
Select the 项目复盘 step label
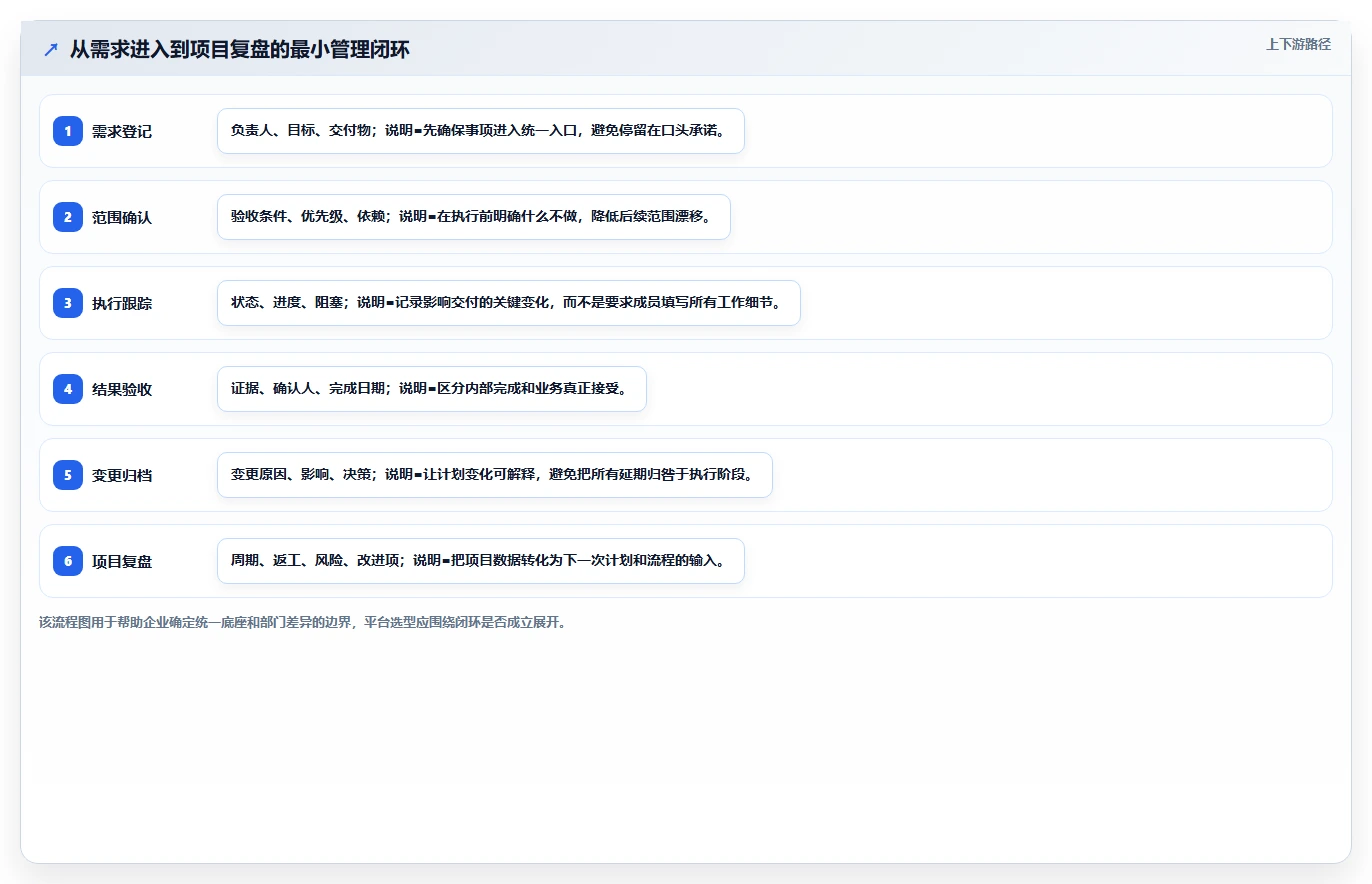point(122,561)
